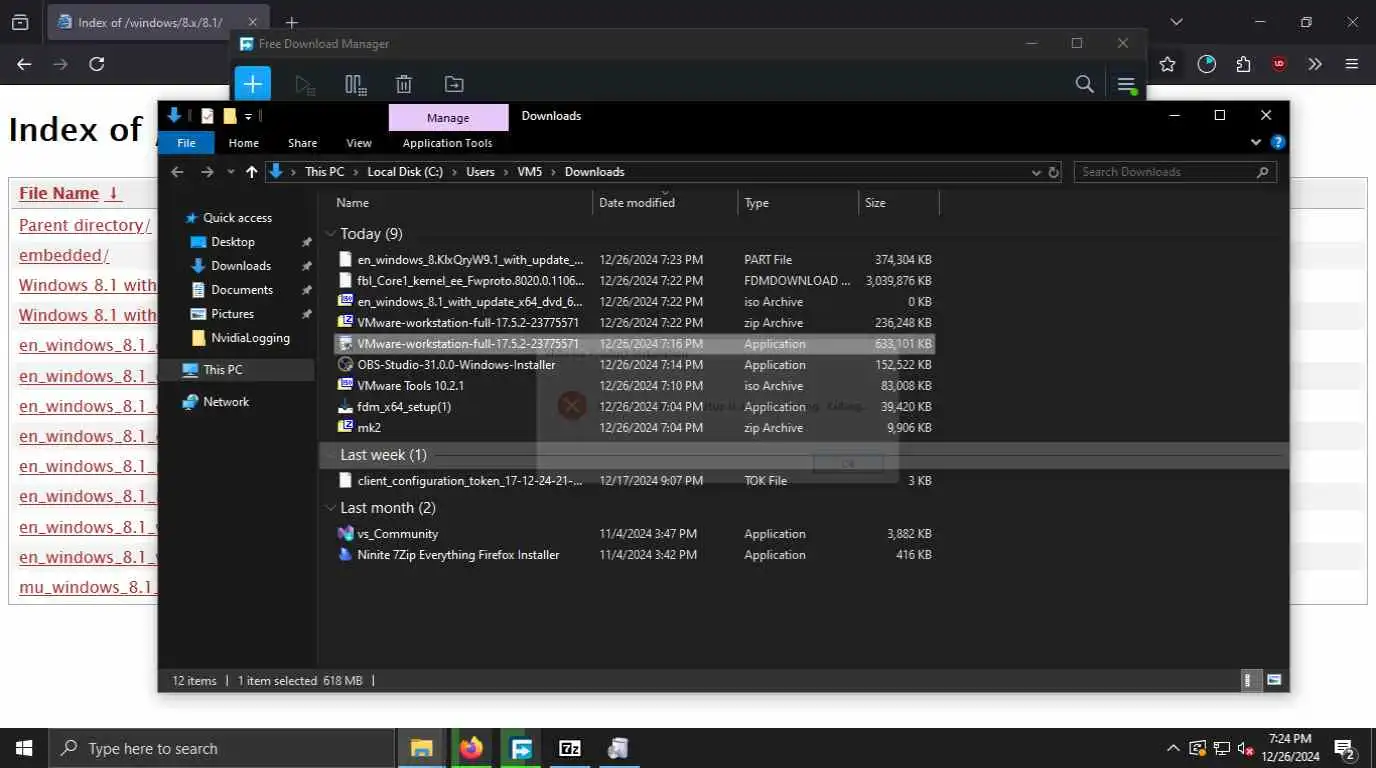Open search magnifier in Free Download Manager
Viewport: 1376px width, 768px height.
(x=1084, y=85)
